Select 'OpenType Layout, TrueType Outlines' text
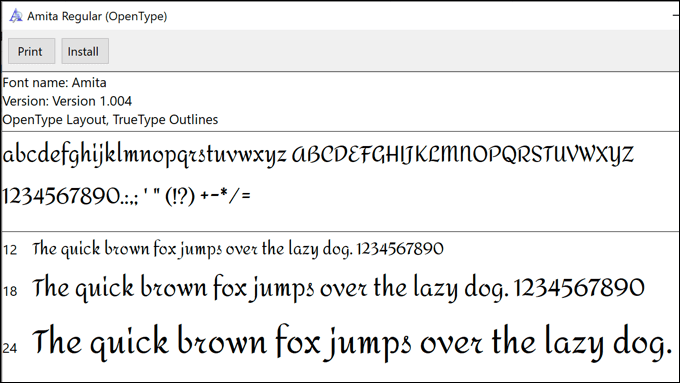 [110, 120]
